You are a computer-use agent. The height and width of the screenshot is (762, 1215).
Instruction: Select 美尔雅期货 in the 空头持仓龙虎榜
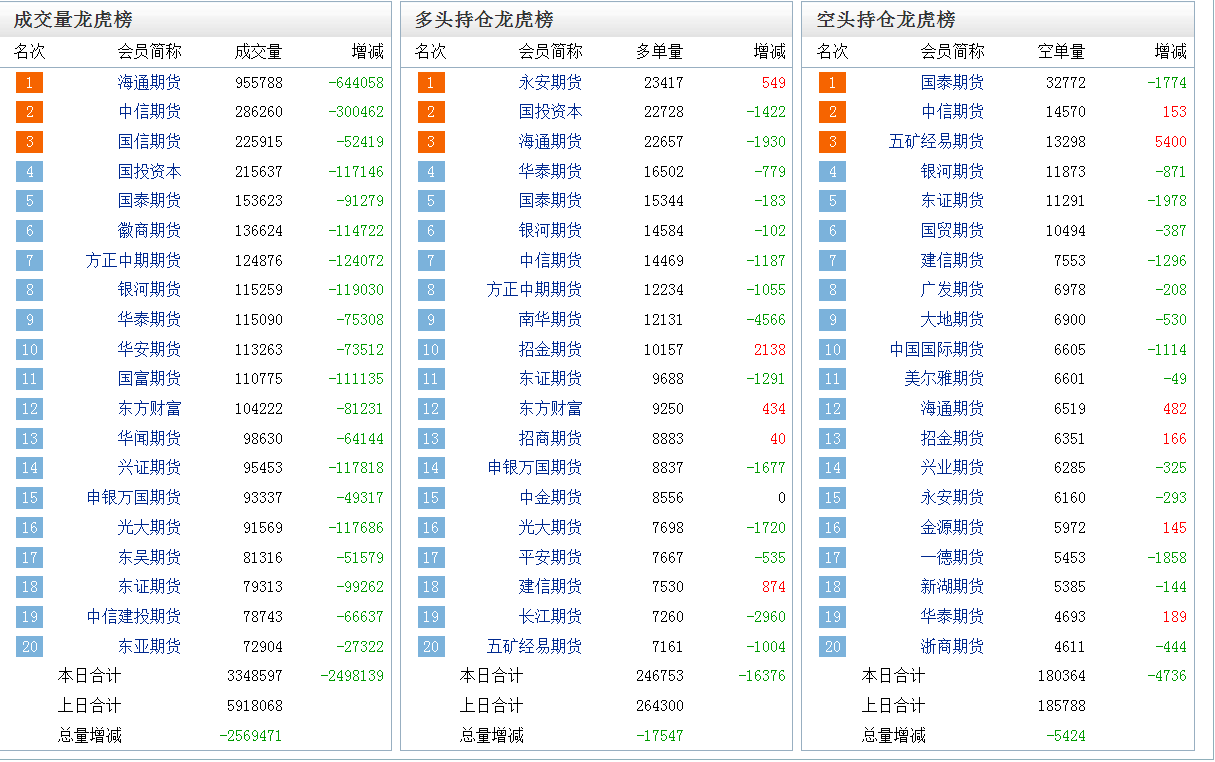944,378
